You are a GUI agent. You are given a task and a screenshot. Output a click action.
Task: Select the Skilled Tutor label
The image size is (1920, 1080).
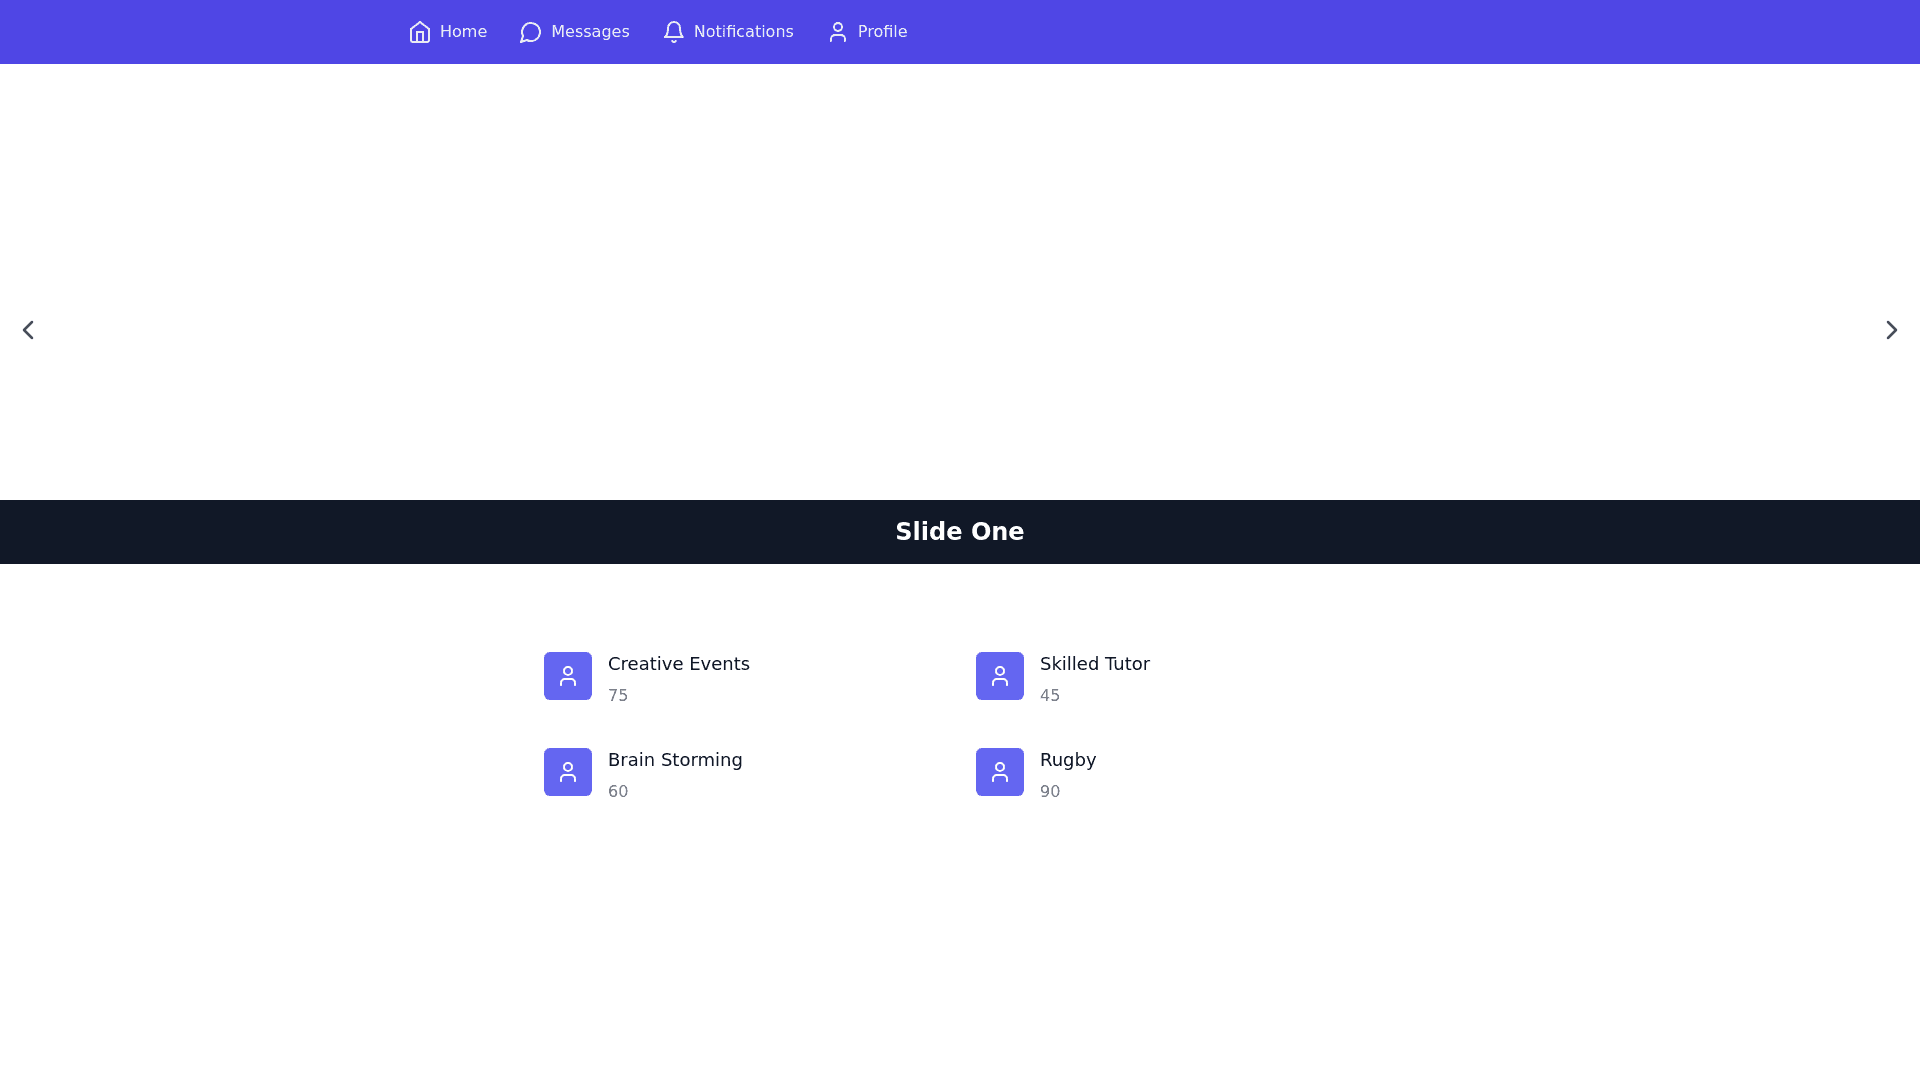click(1094, 664)
